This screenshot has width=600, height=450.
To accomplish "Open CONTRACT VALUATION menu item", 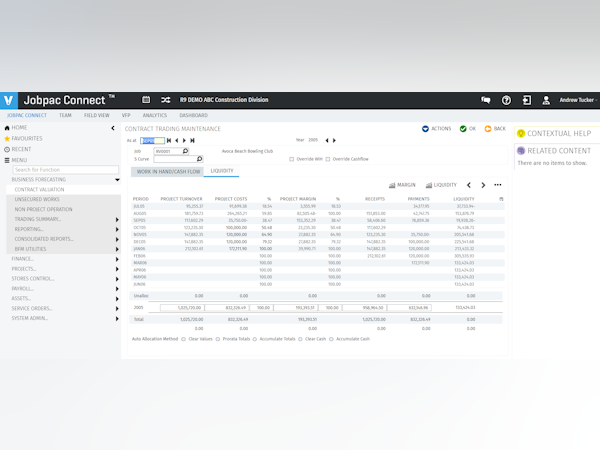I will click(64, 190).
